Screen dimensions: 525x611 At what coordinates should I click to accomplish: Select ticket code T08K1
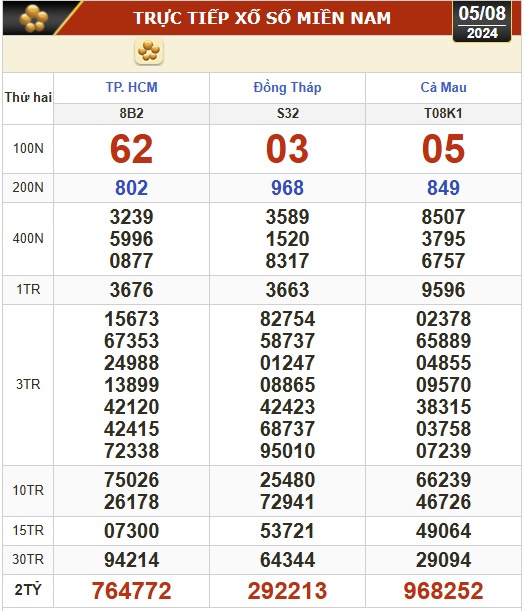[x=444, y=113]
